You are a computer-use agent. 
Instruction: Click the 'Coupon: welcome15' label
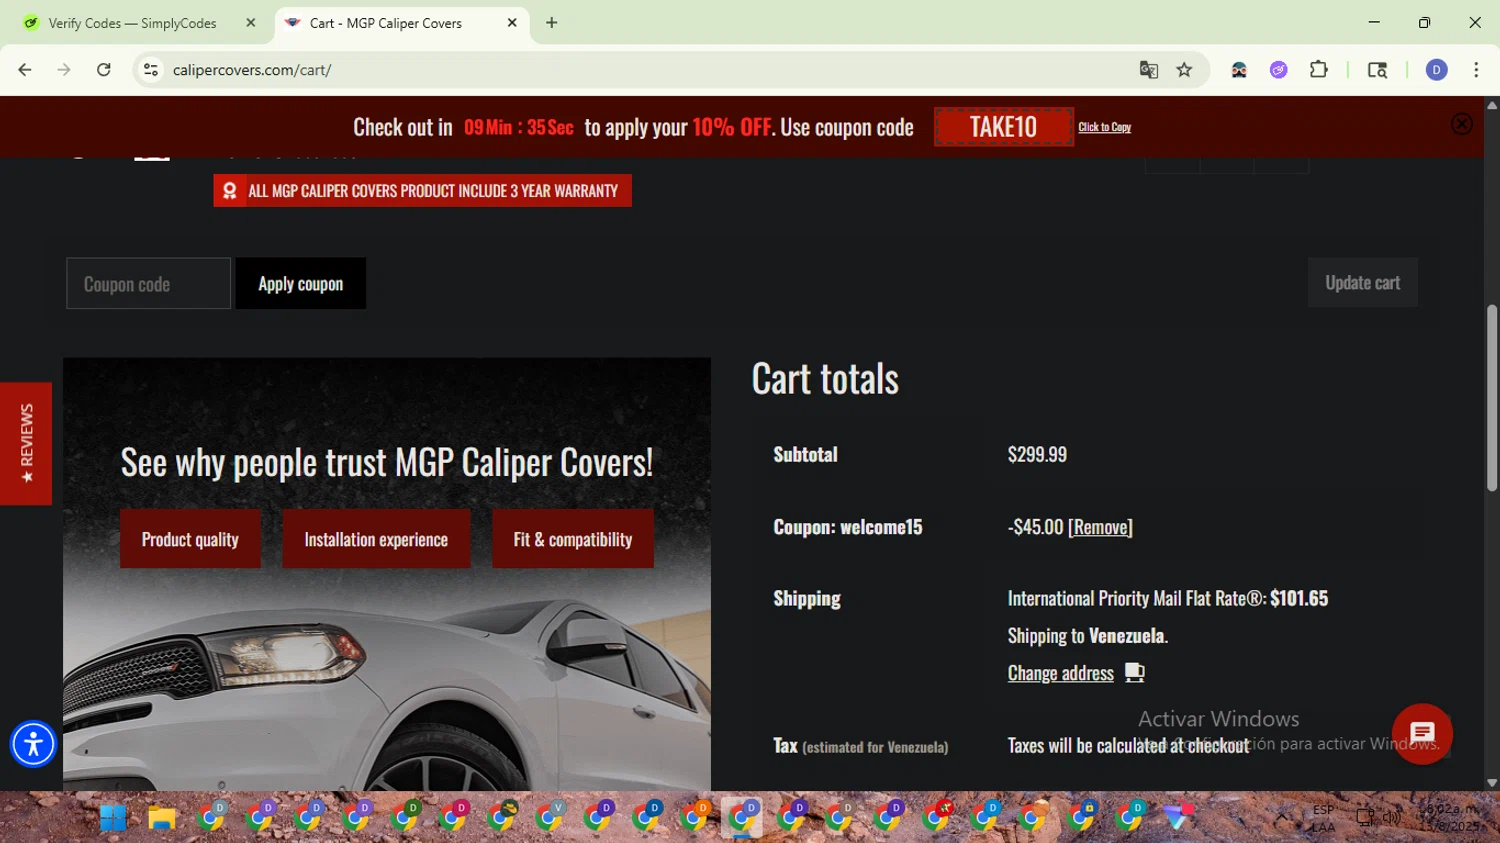pos(848,527)
